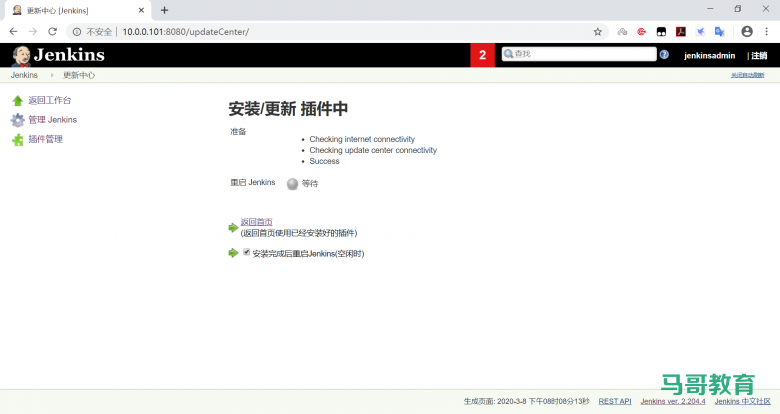Viewport: 780px width, 414px height.
Task: Click the browser address bar URL
Action: [186, 32]
